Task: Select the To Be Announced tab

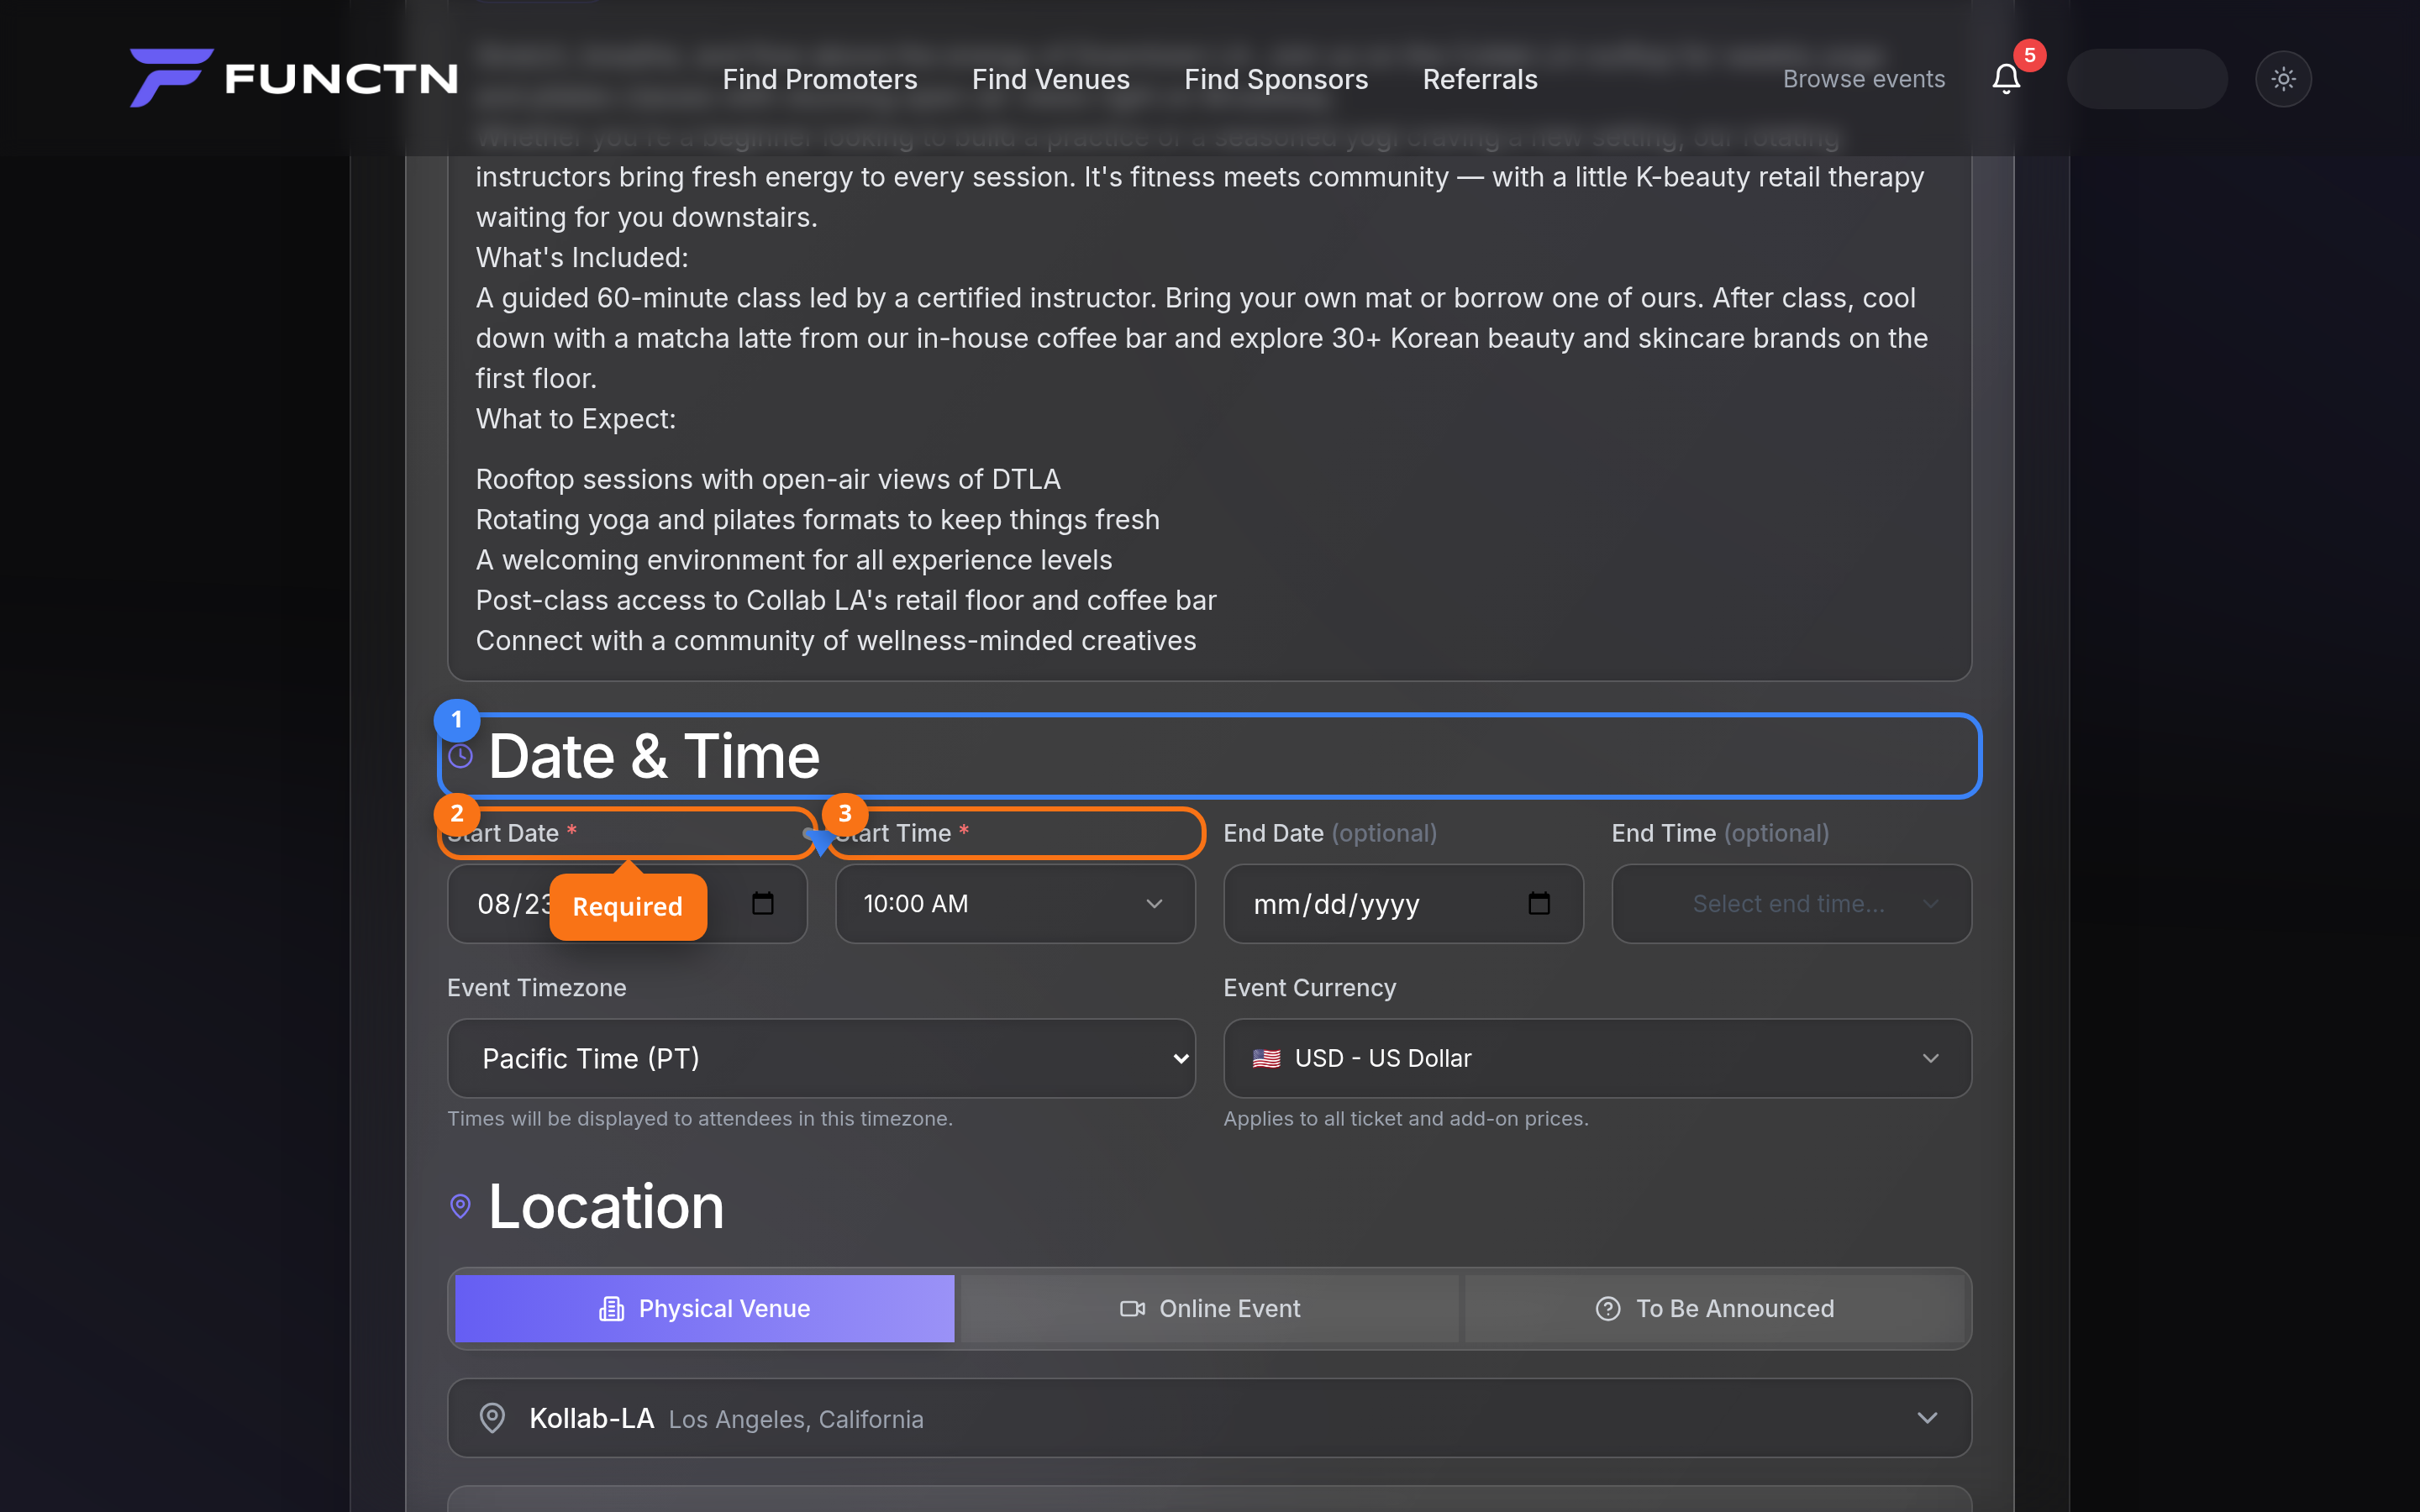Action: 1714,1308
